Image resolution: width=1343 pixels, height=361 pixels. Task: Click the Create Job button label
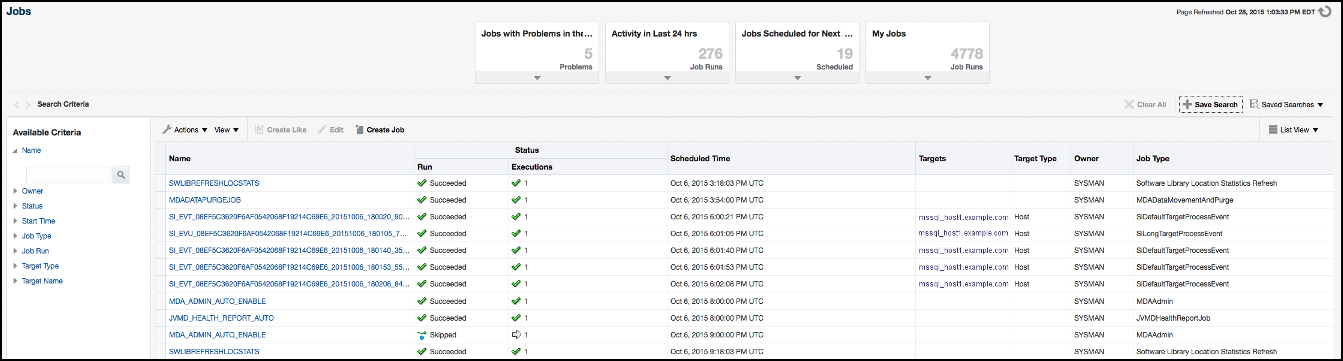click(385, 130)
